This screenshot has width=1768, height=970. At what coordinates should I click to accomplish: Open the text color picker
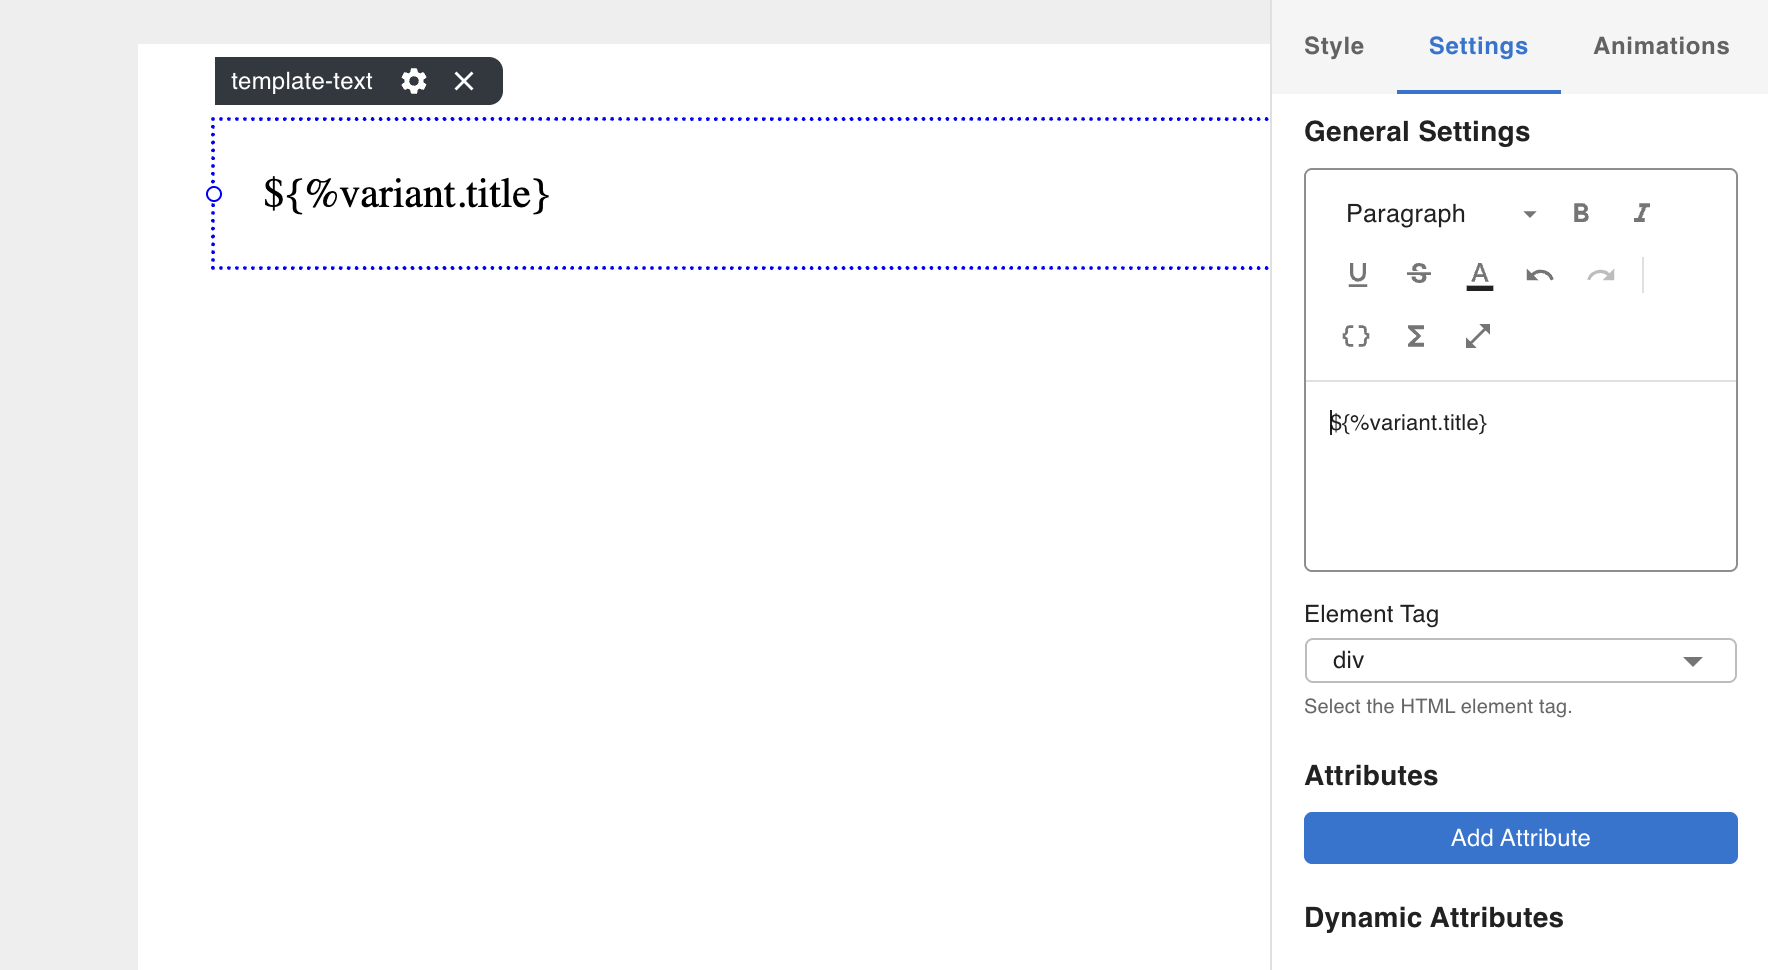click(x=1479, y=275)
